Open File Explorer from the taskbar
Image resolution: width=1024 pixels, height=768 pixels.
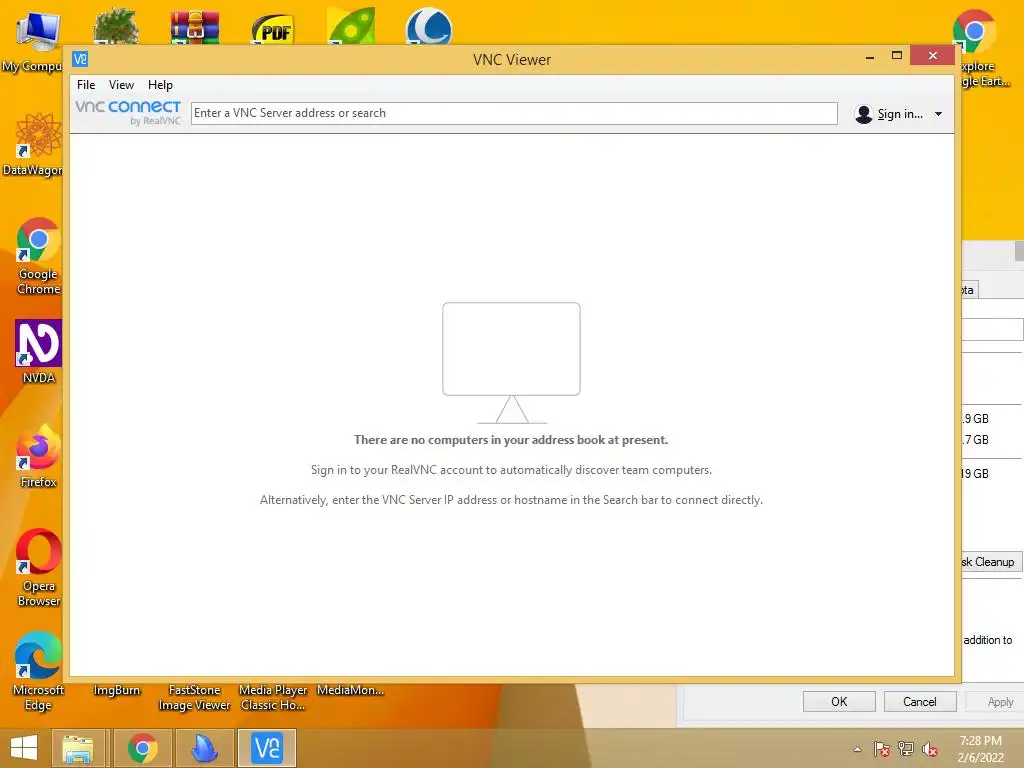[x=78, y=748]
